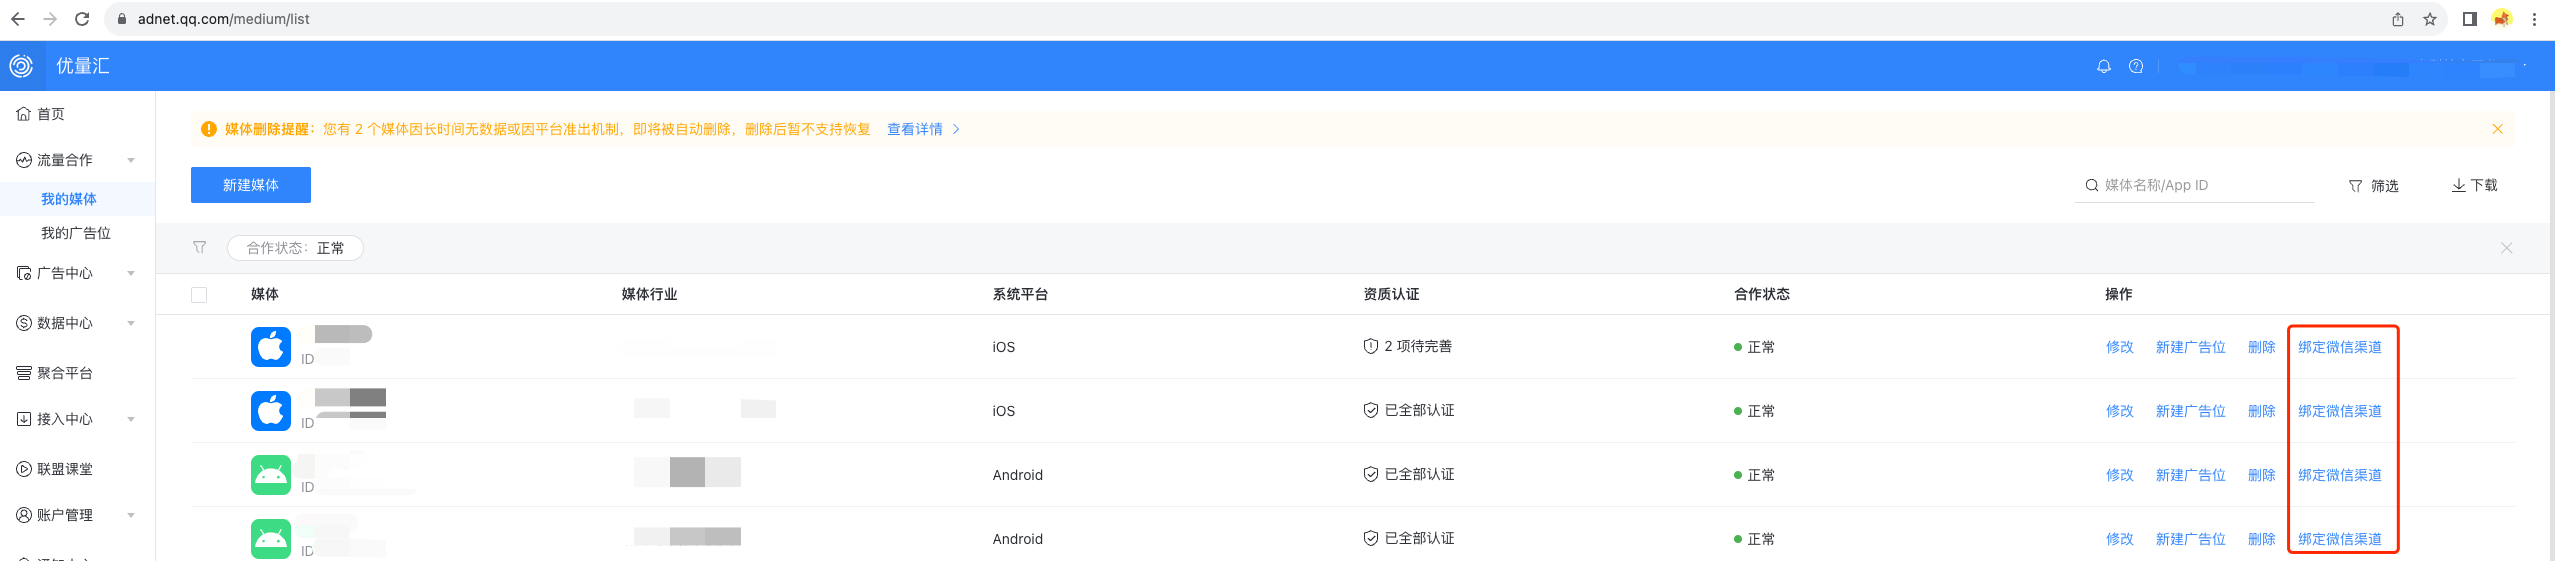Image resolution: width=2555 pixels, height=561 pixels.
Task: Clear the 合作状态 filter bar
Action: 2506,248
